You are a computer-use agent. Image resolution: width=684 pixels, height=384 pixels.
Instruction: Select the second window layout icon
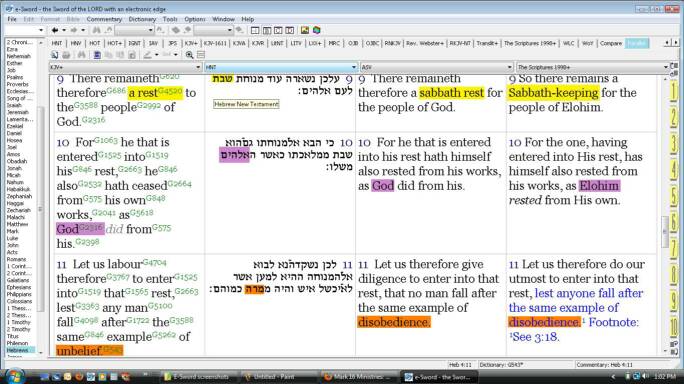[x=267, y=30]
